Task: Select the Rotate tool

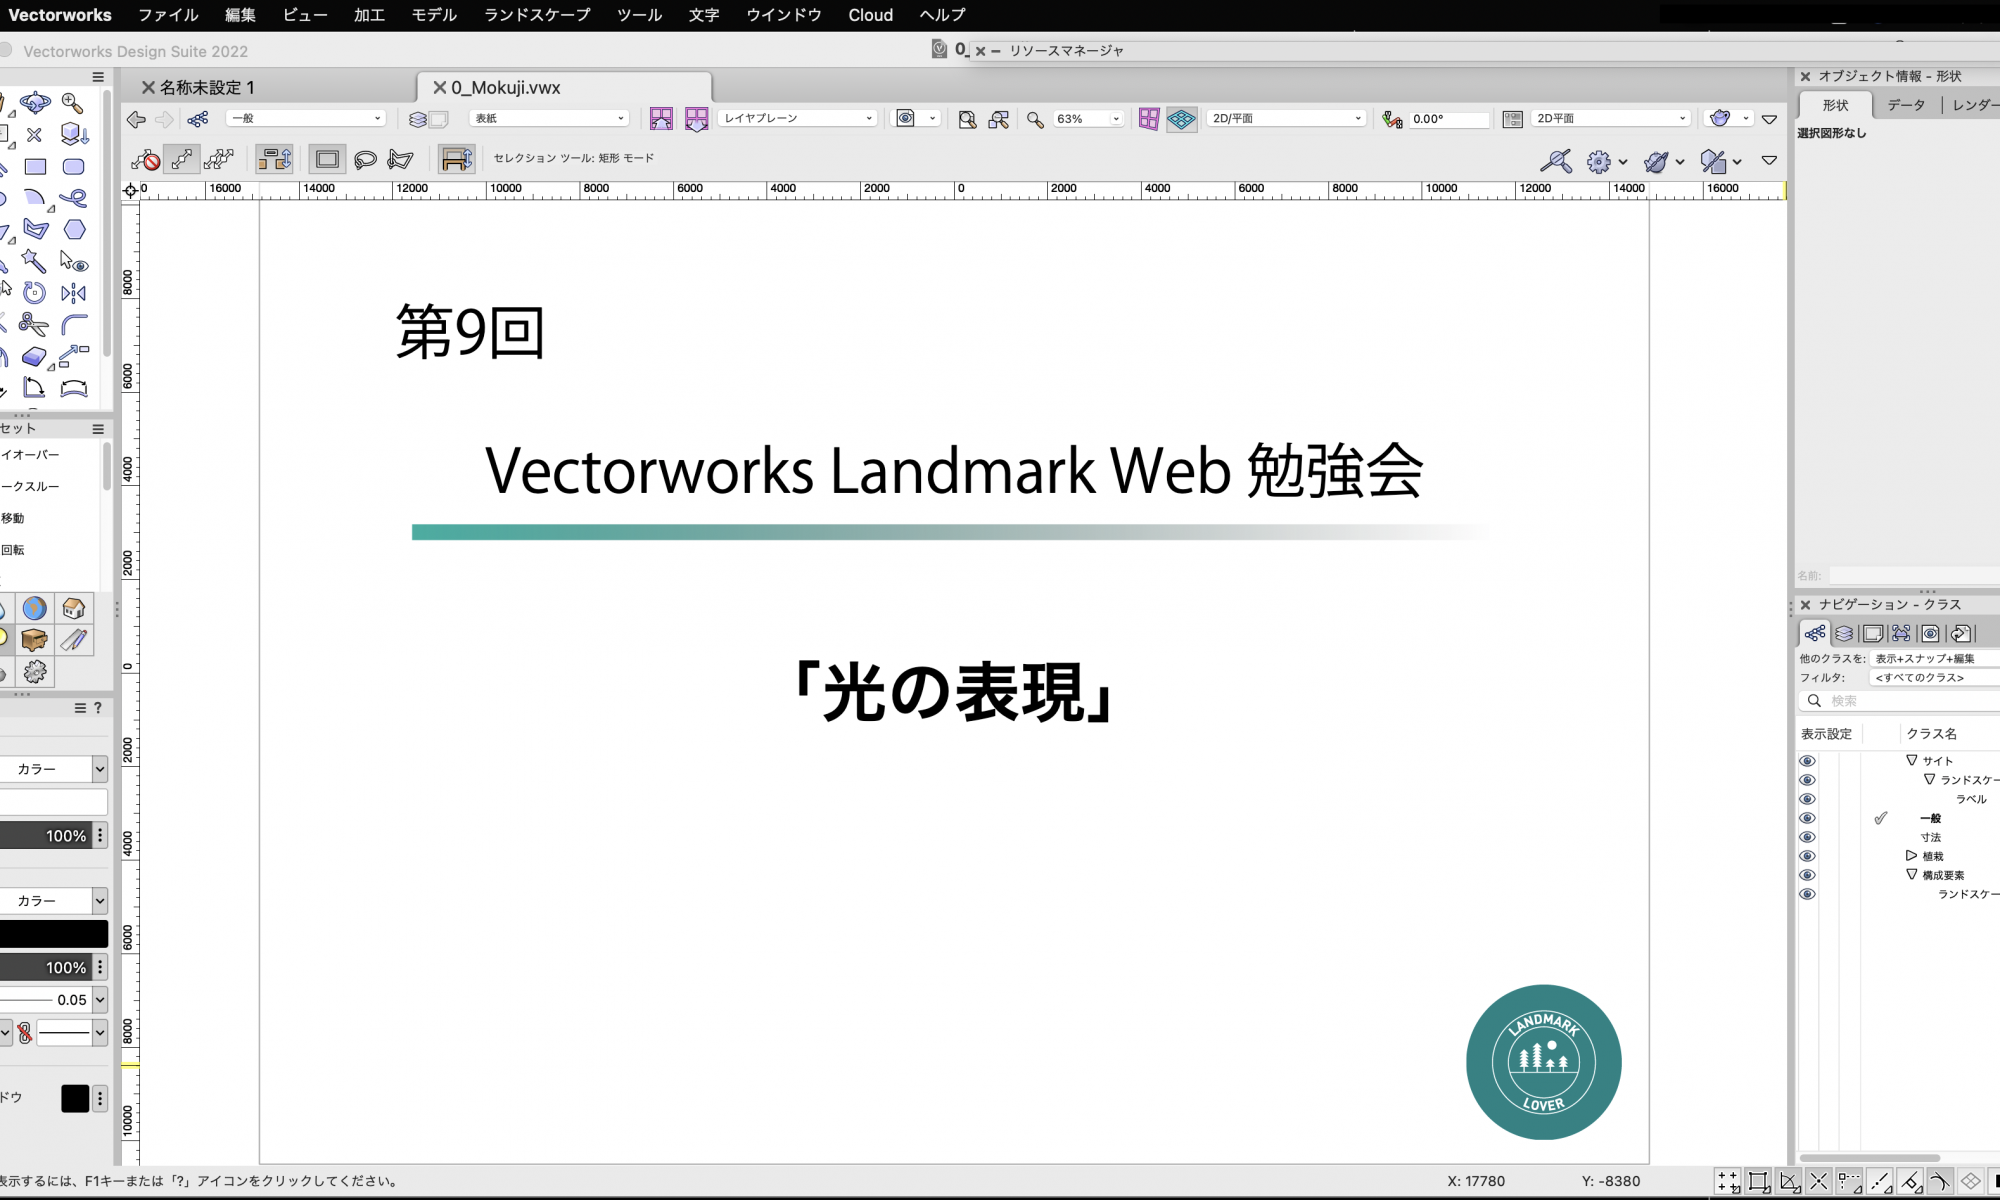Action: pos(34,293)
